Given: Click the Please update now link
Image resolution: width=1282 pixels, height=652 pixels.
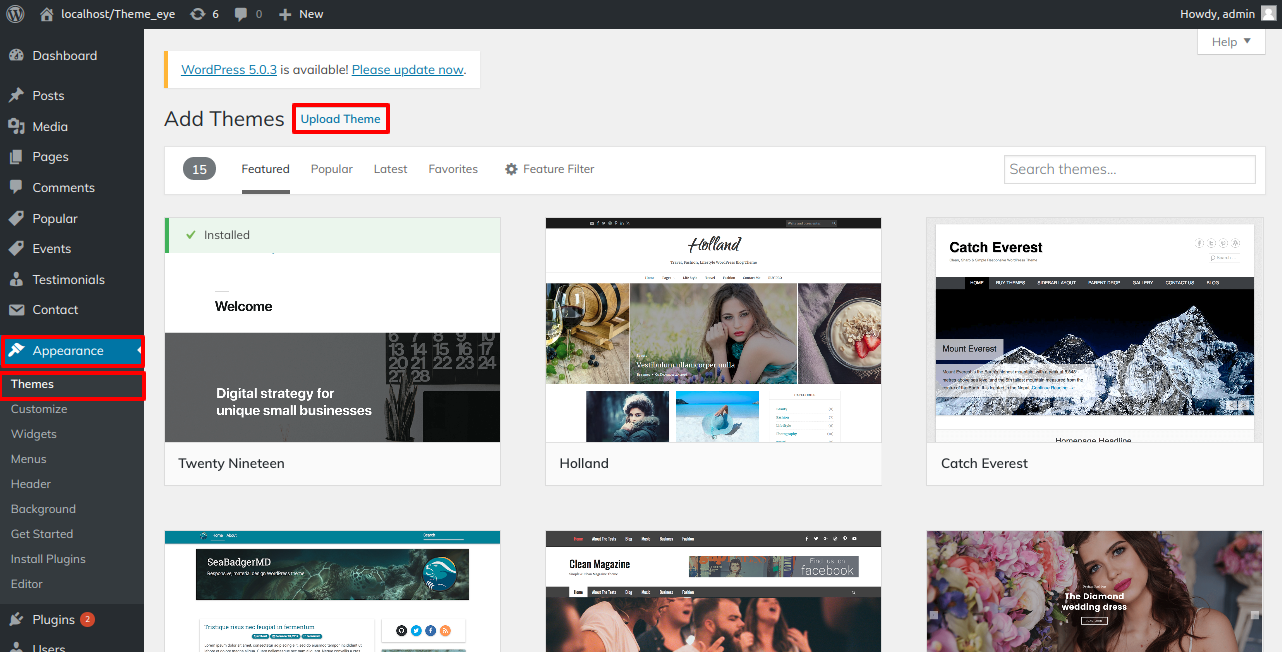Looking at the screenshot, I should (408, 70).
